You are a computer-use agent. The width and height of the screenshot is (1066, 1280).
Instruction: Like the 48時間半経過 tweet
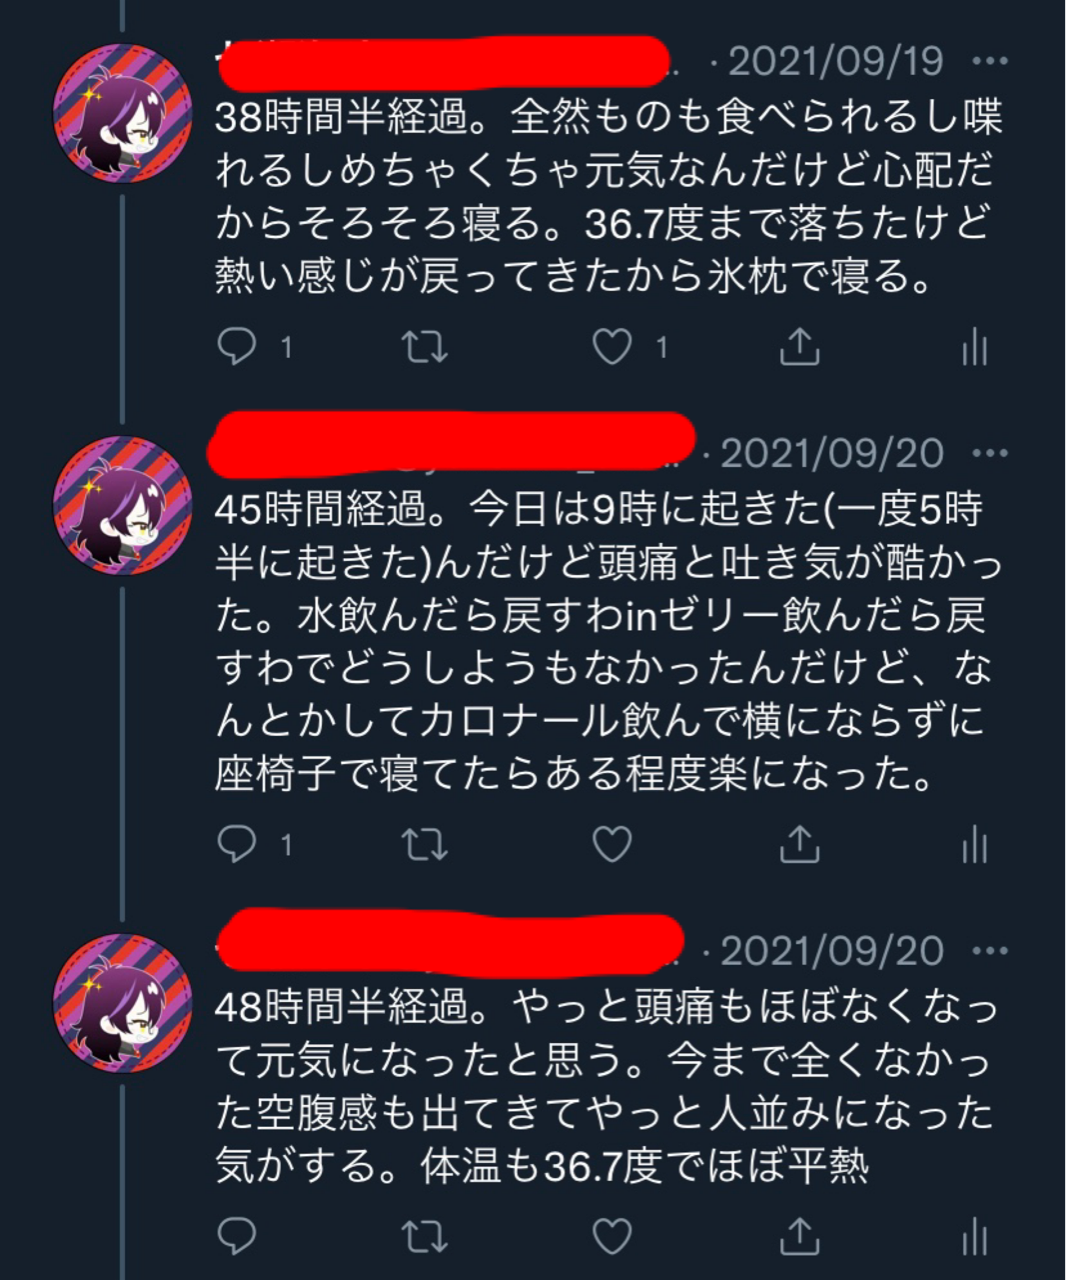[x=612, y=1236]
